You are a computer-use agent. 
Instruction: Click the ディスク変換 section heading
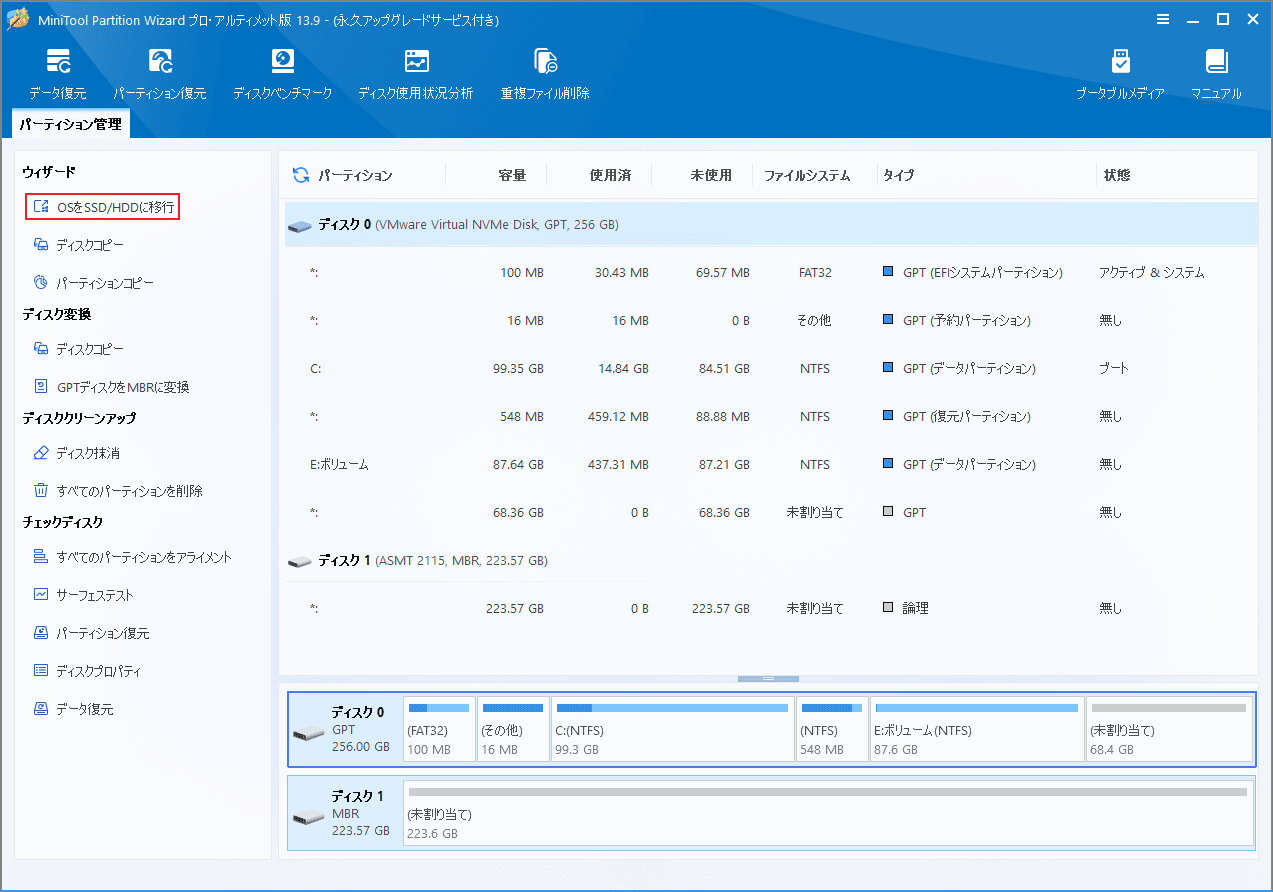tap(57, 314)
